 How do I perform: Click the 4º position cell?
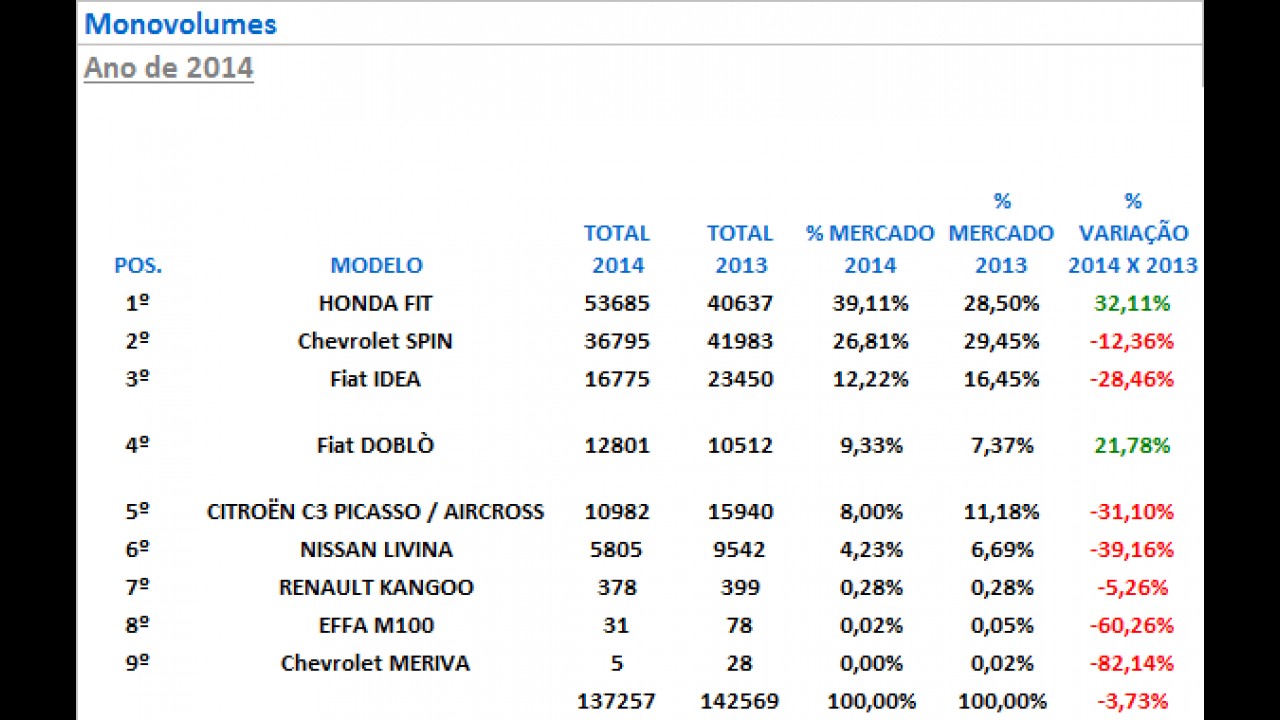(x=138, y=445)
